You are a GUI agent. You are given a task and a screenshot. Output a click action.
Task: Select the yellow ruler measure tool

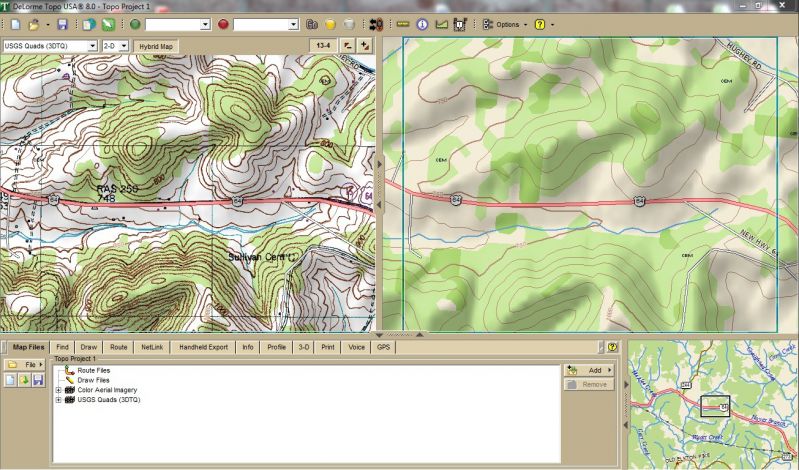coord(403,24)
